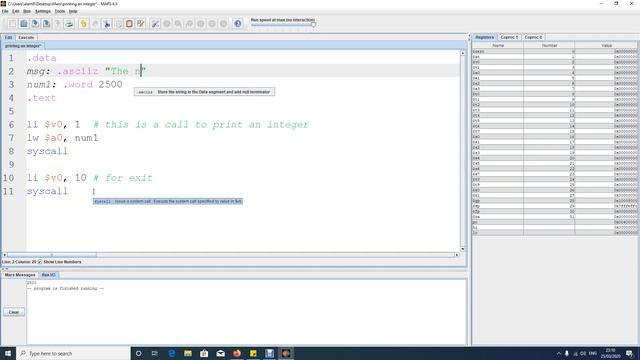Click the 'num1: .word 2500' code line
The image size is (640, 360).
point(75,84)
